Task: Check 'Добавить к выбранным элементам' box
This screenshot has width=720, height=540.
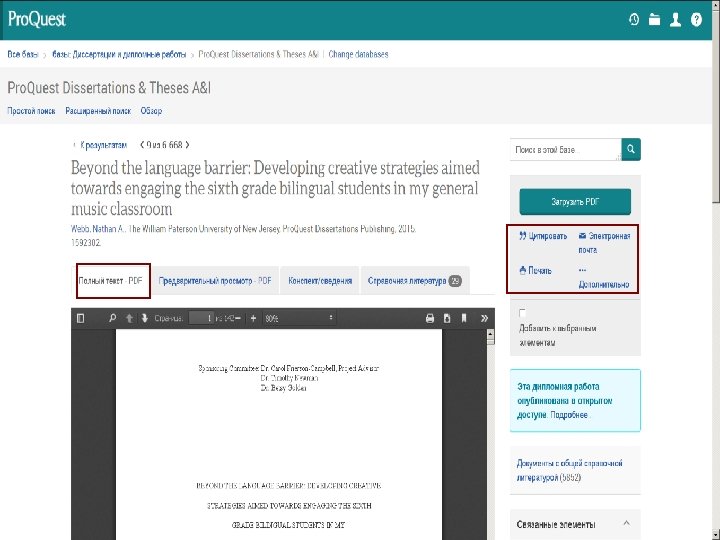Action: [522, 313]
